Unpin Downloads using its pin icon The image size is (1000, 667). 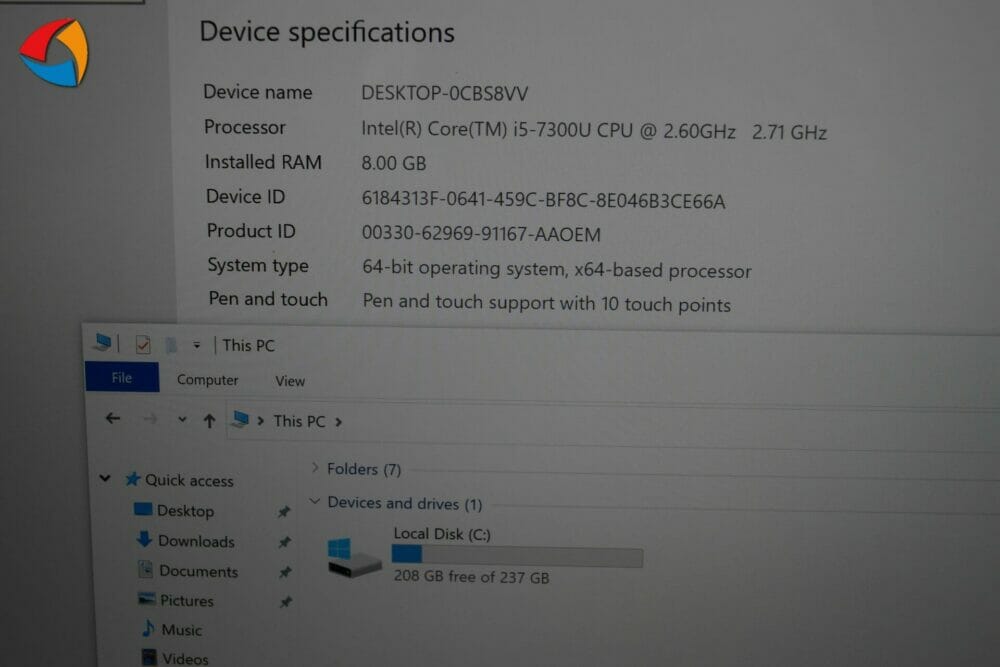(x=284, y=542)
